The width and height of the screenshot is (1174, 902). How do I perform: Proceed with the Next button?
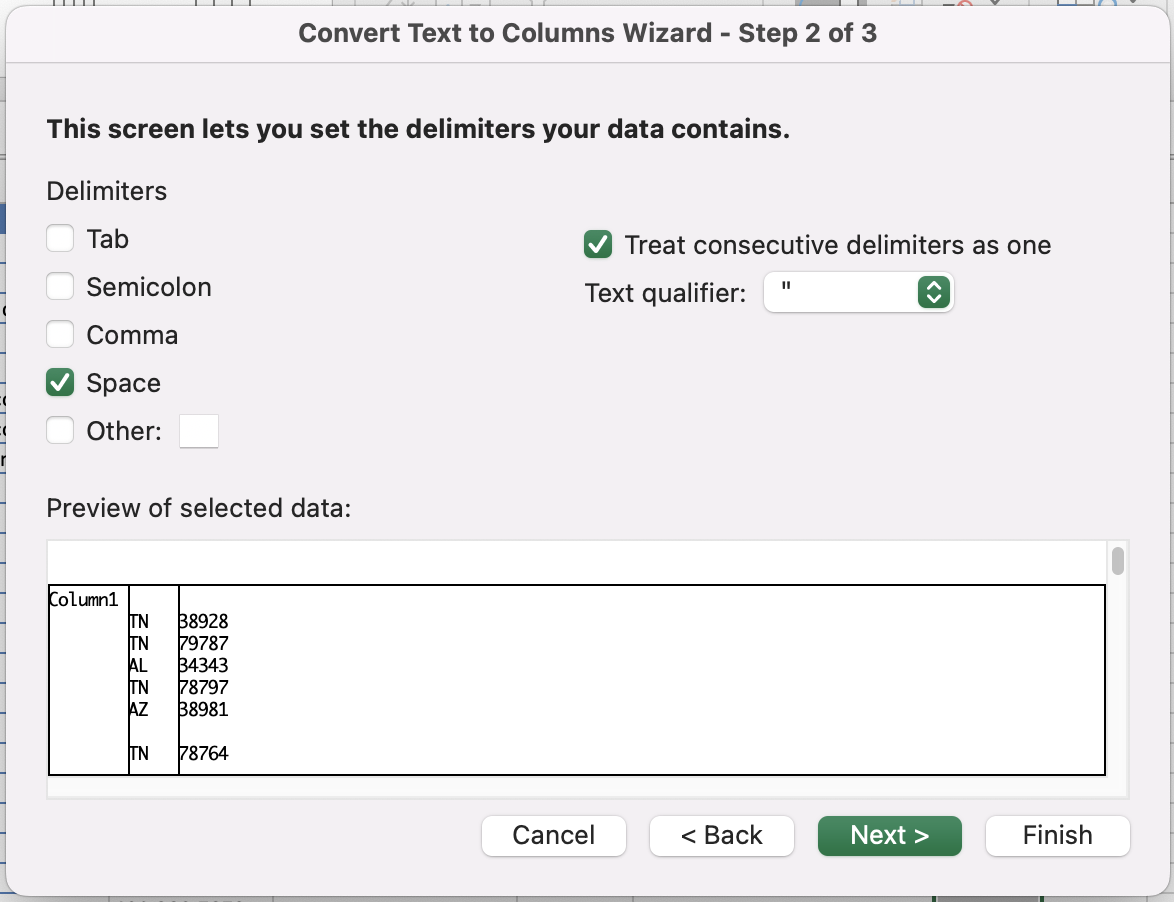[x=889, y=835]
